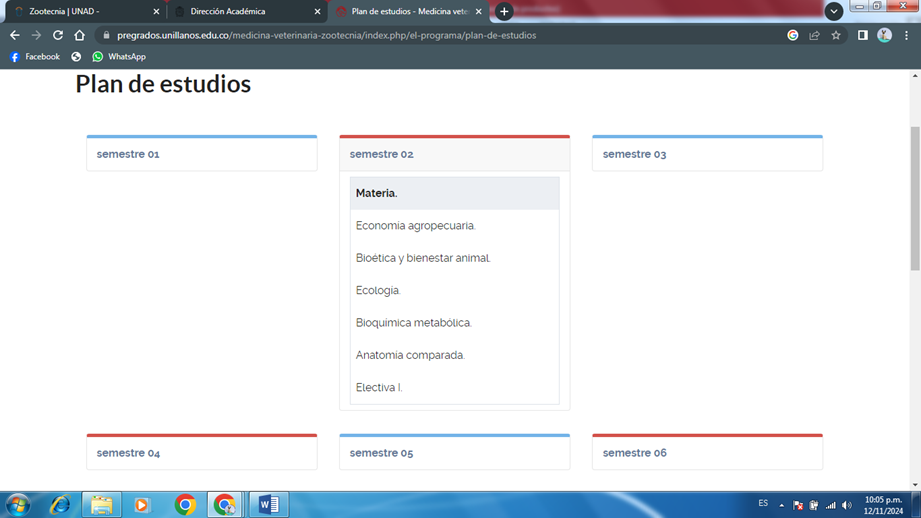921x518 pixels.
Task: Open the tab search dropdown arrow
Action: click(833, 12)
